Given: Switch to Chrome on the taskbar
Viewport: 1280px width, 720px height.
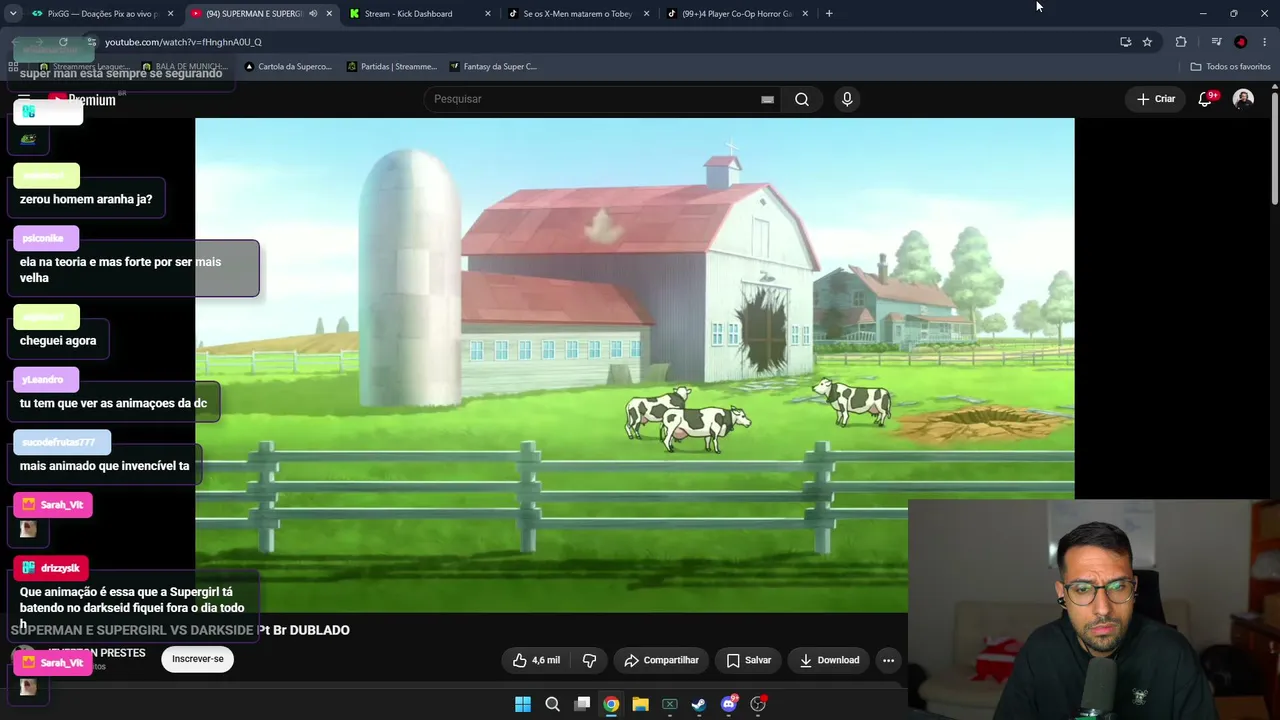Looking at the screenshot, I should [x=611, y=704].
